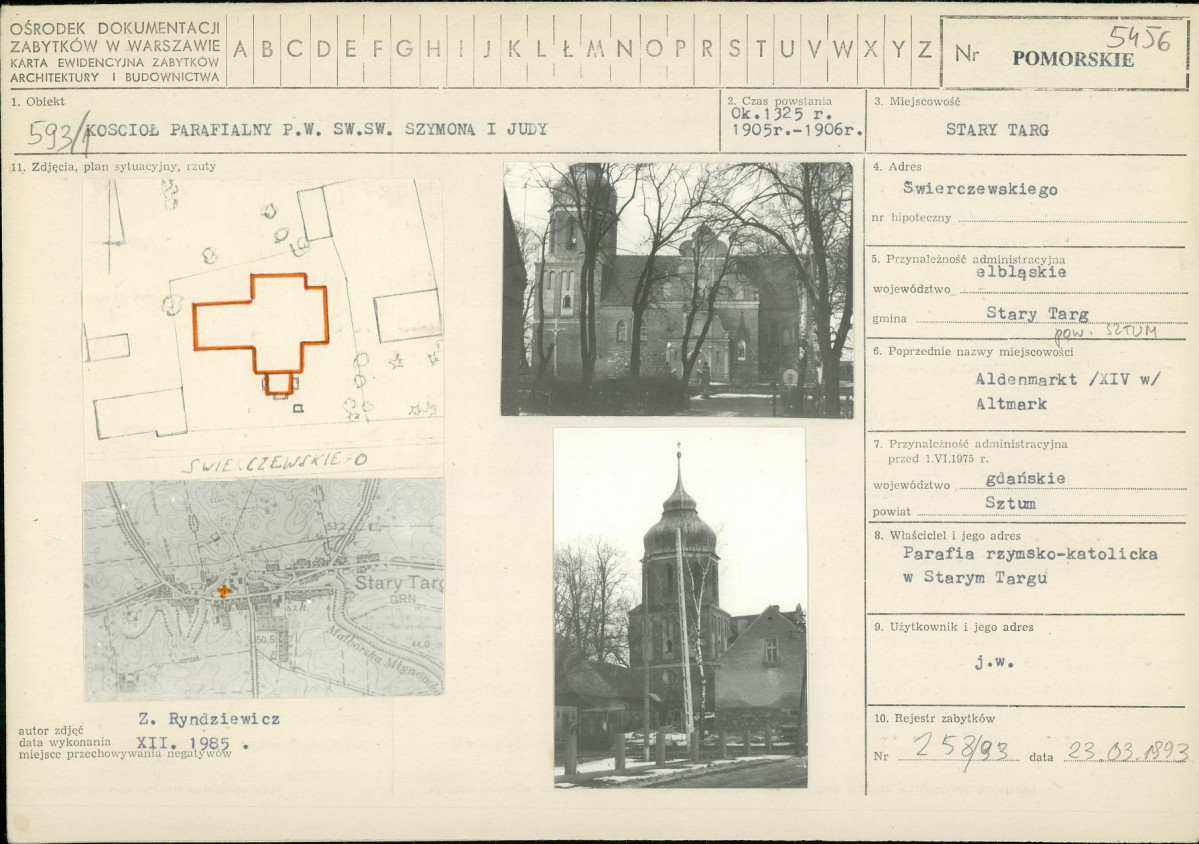This screenshot has height=844, width=1199.
Task: Click '10. Rejestr zabytków' label
Action: 934,718
